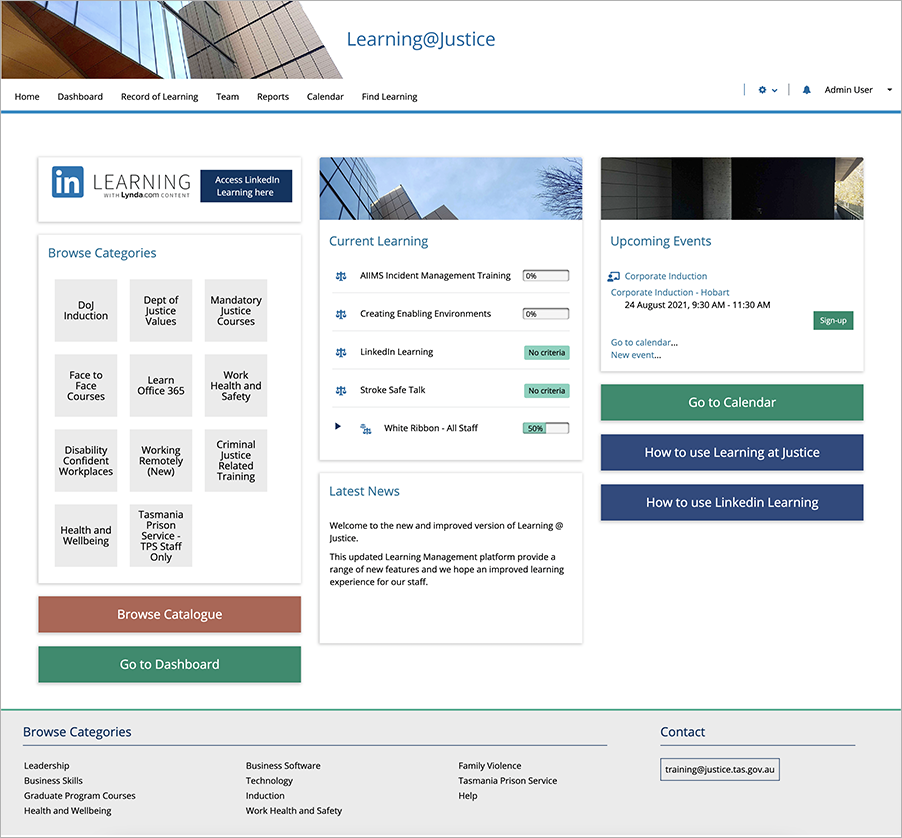Open the Learn Office 365 tile
The height and width of the screenshot is (838, 902).
[x=160, y=385]
